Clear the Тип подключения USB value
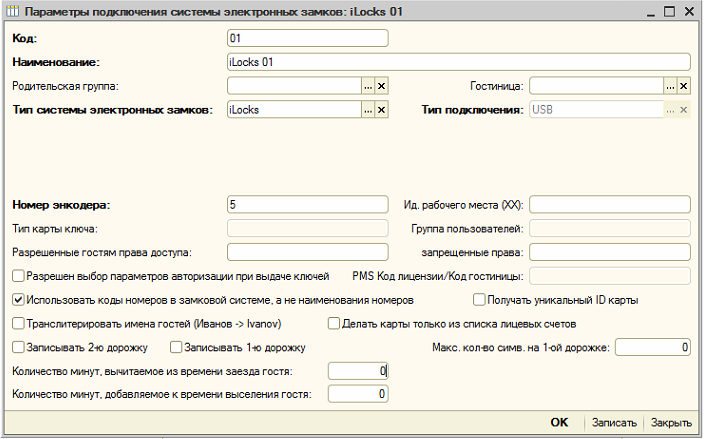Viewport: 704px width, 439px height. [x=684, y=110]
